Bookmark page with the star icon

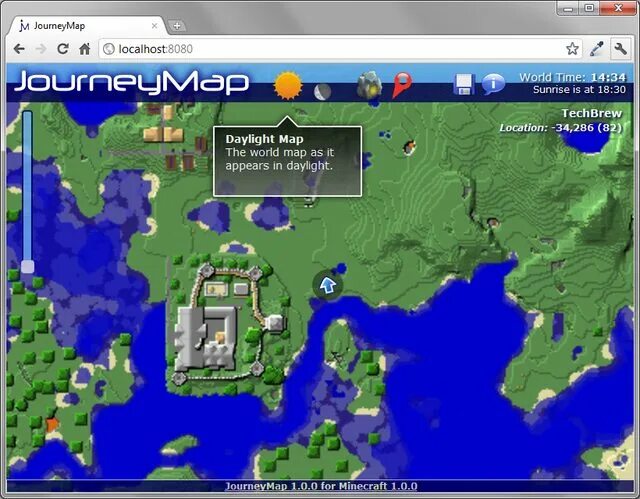tap(572, 49)
